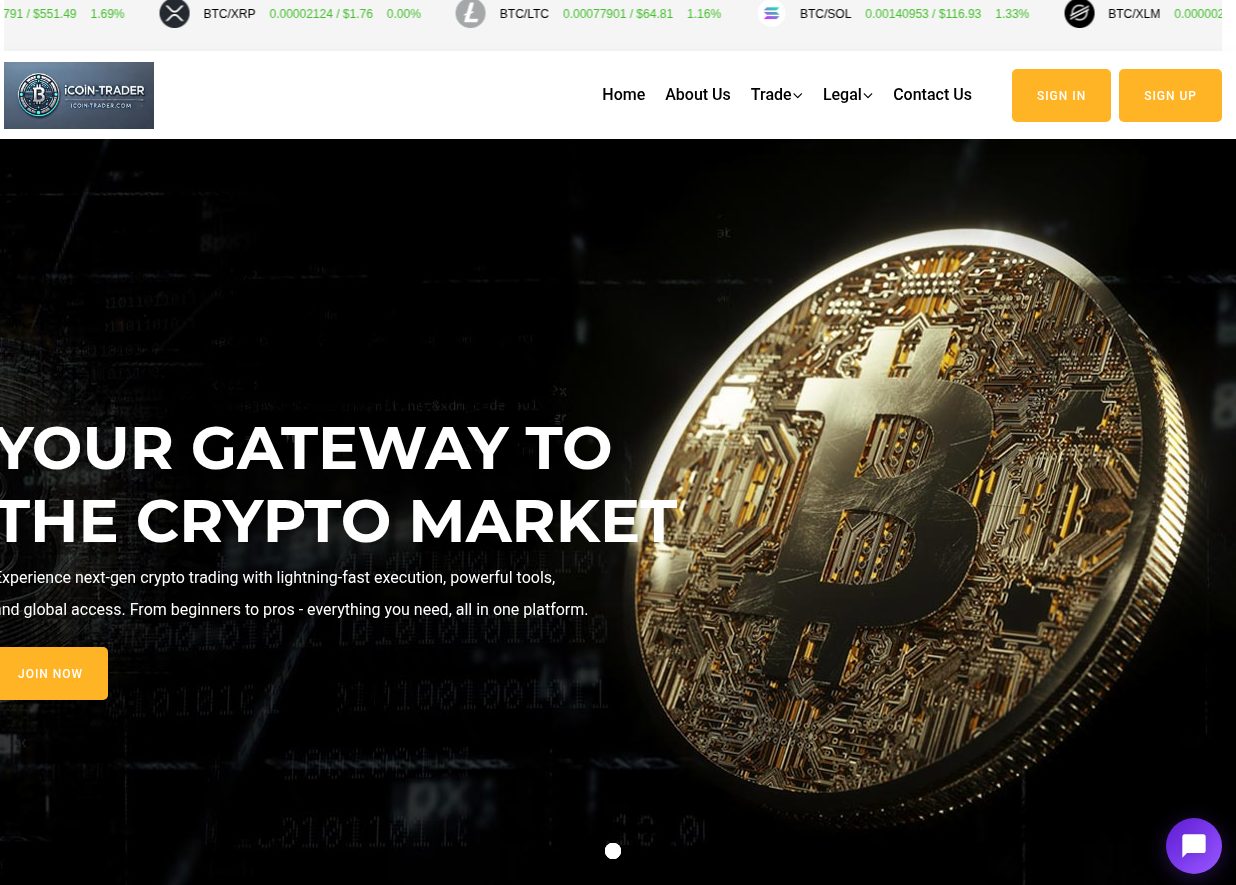Viewport: 1236px width, 885px height.
Task: Click the Litecoin icon in ticker
Action: point(470,14)
